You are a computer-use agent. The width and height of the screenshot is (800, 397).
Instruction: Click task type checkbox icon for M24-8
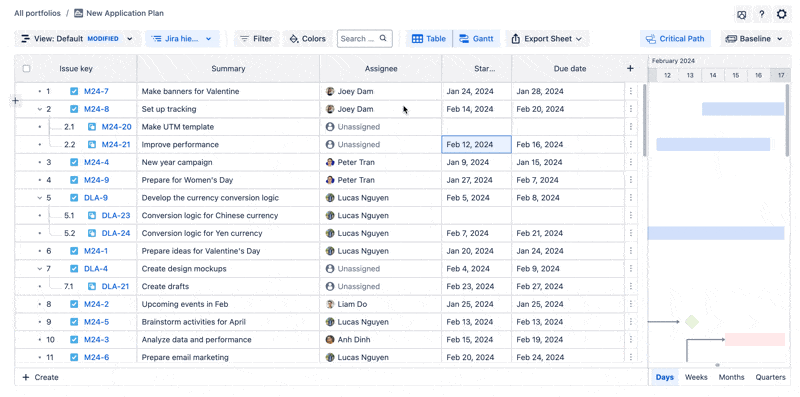click(x=74, y=109)
